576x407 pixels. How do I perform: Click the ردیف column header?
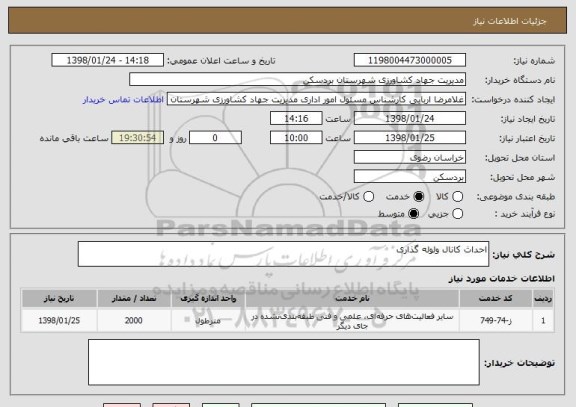pos(543,298)
